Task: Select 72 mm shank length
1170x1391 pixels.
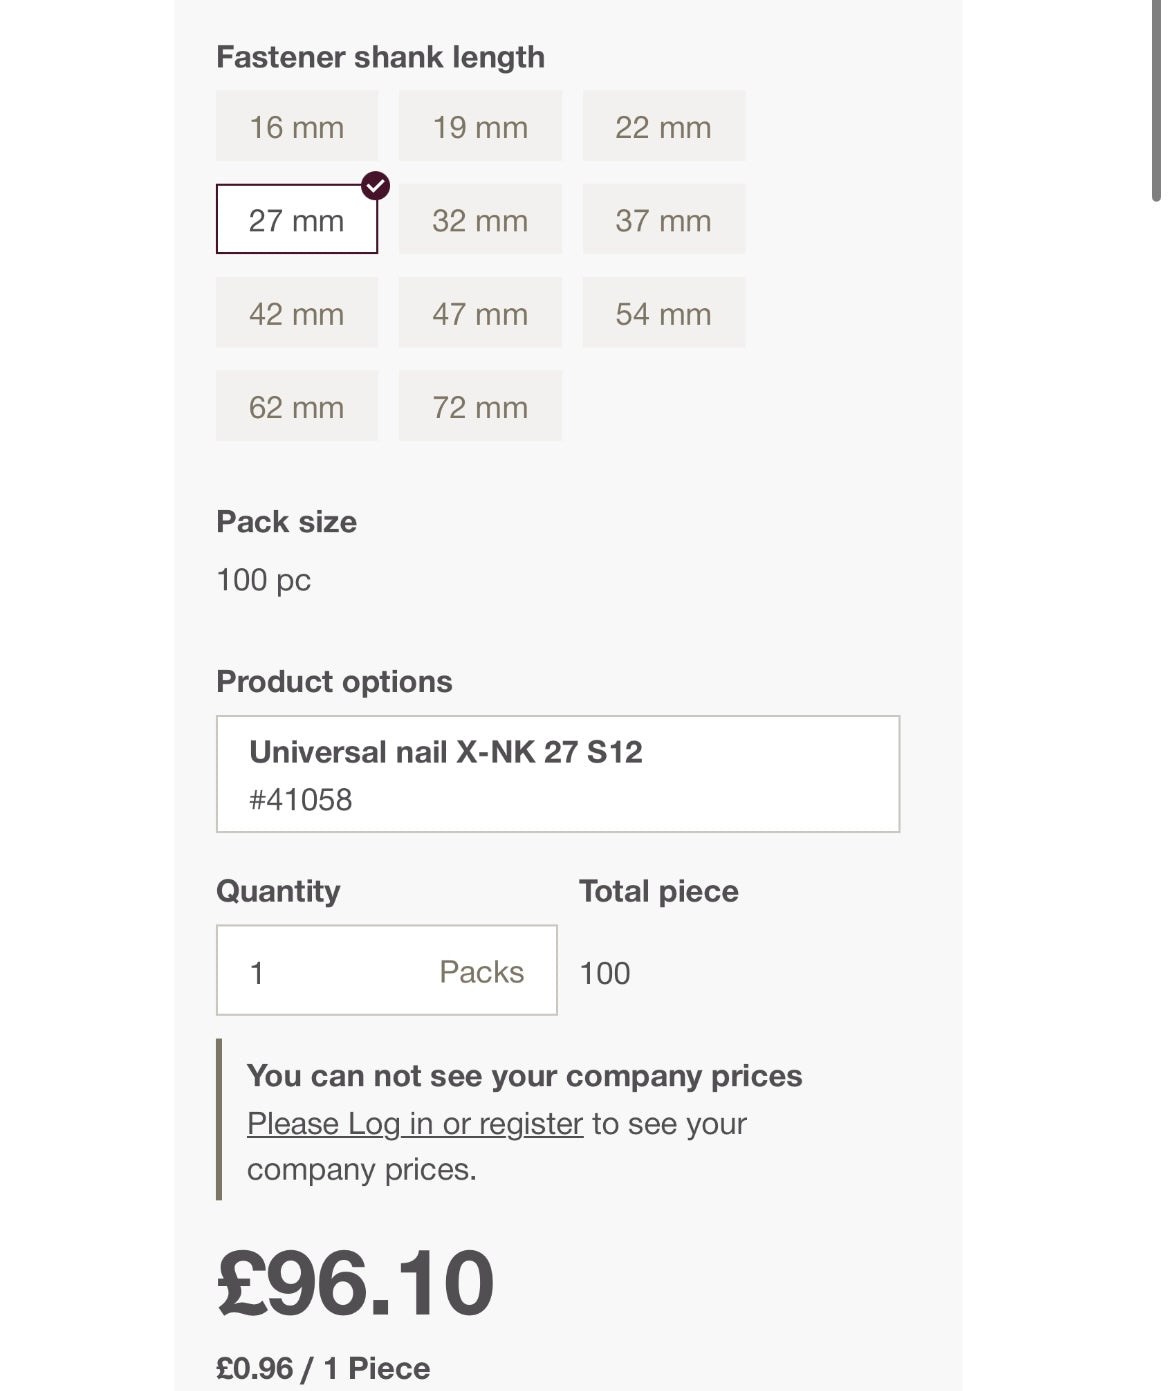Action: coord(480,406)
